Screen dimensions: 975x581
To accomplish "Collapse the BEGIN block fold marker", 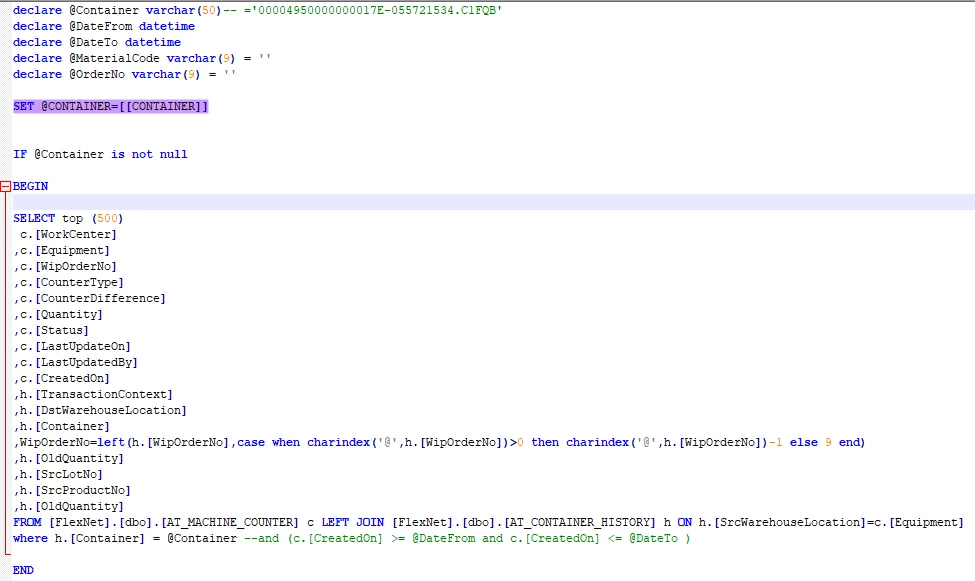I will tap(6, 186).
